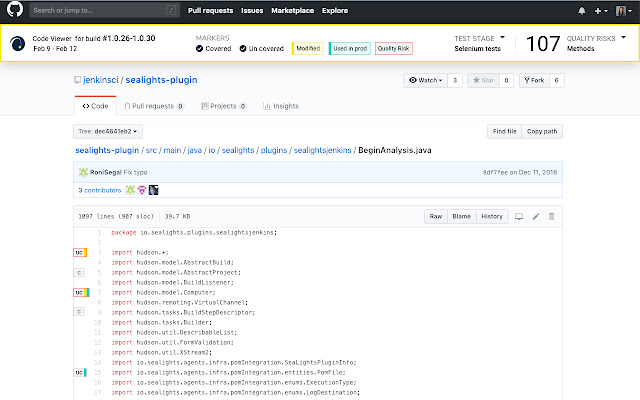
Task: Open Explore in top navigation
Action: tap(335, 11)
